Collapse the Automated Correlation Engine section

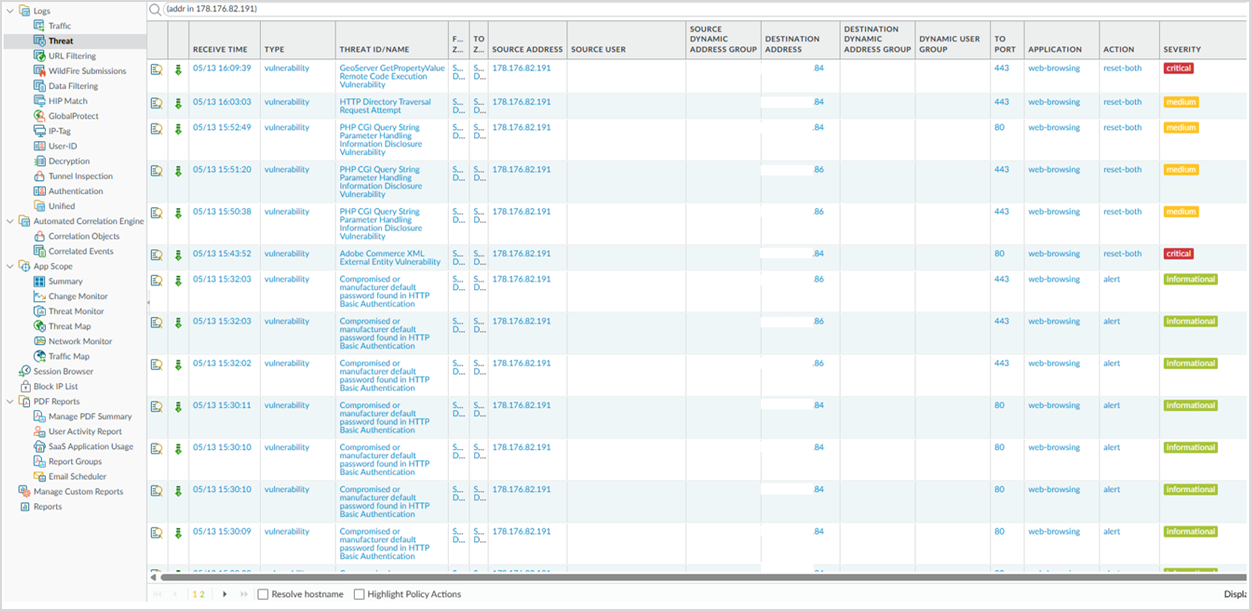tap(10, 221)
